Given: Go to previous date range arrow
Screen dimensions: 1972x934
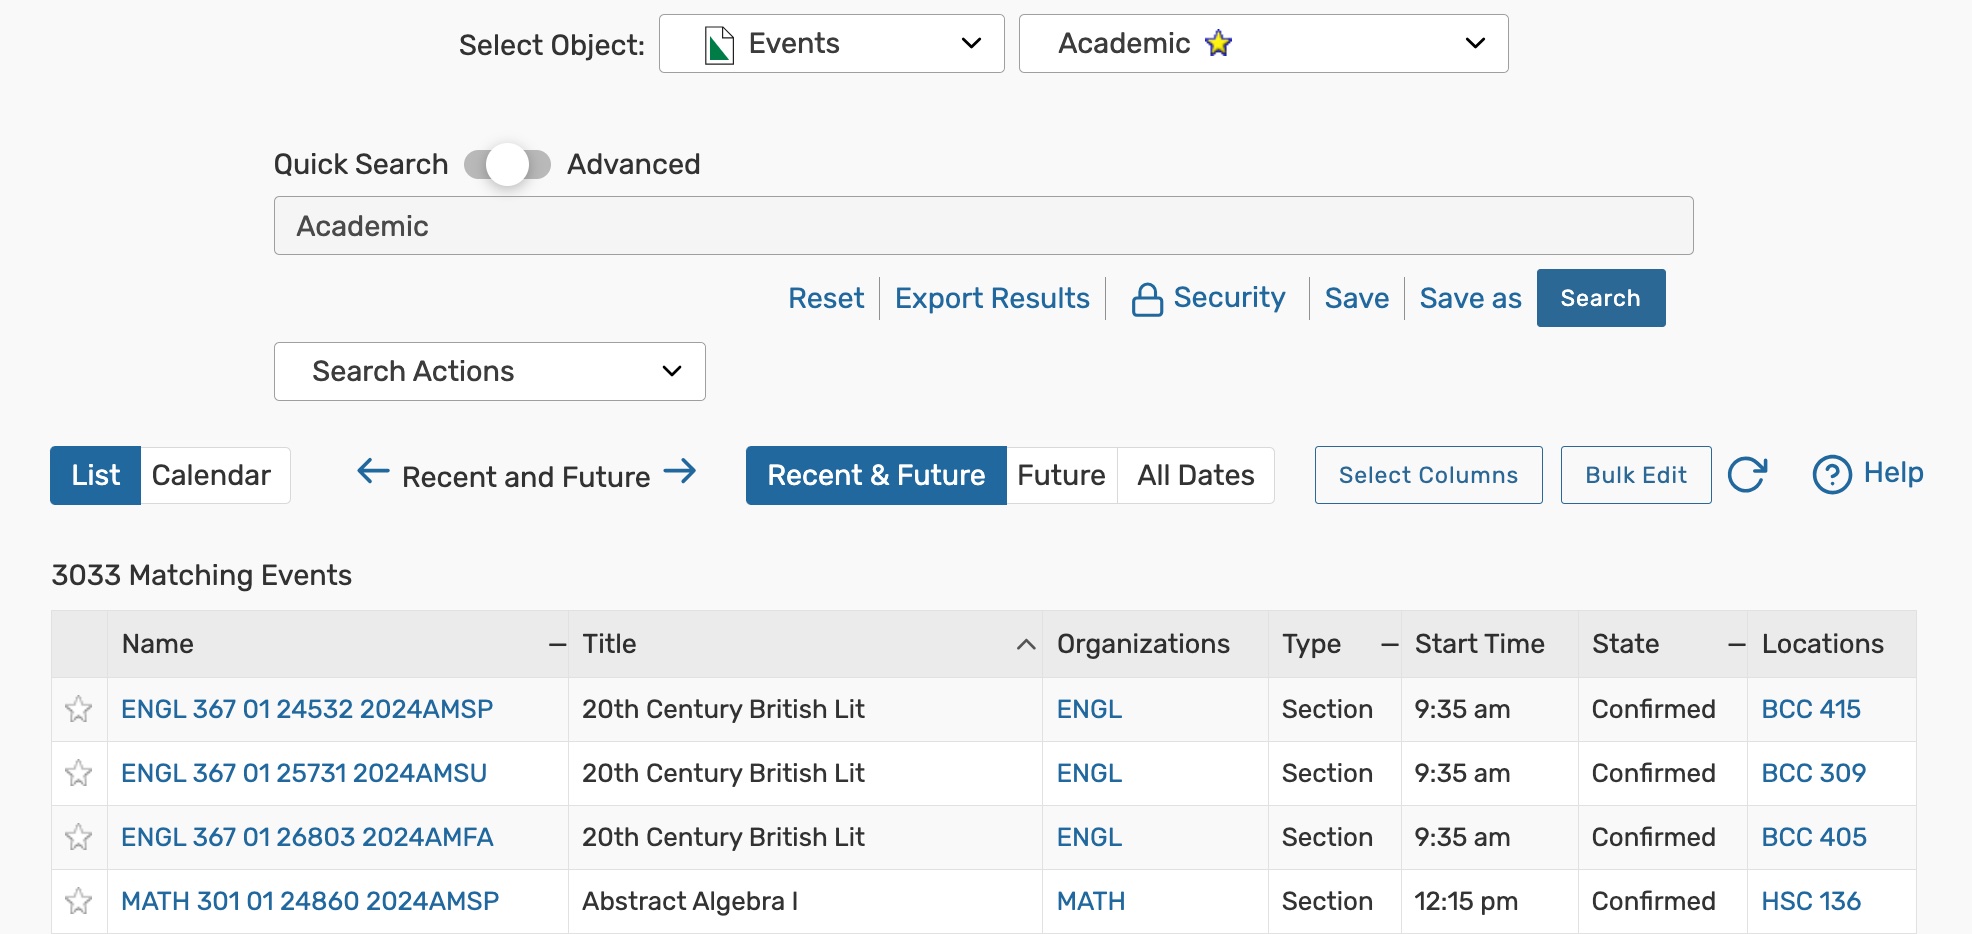Looking at the screenshot, I should [373, 471].
